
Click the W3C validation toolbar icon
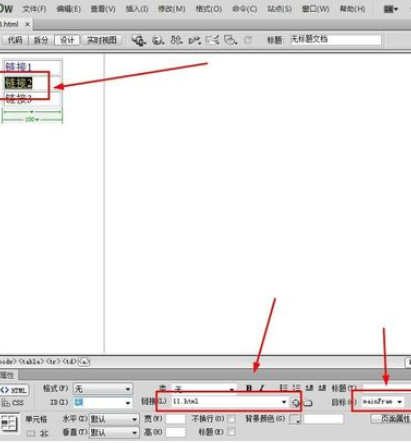click(194, 40)
